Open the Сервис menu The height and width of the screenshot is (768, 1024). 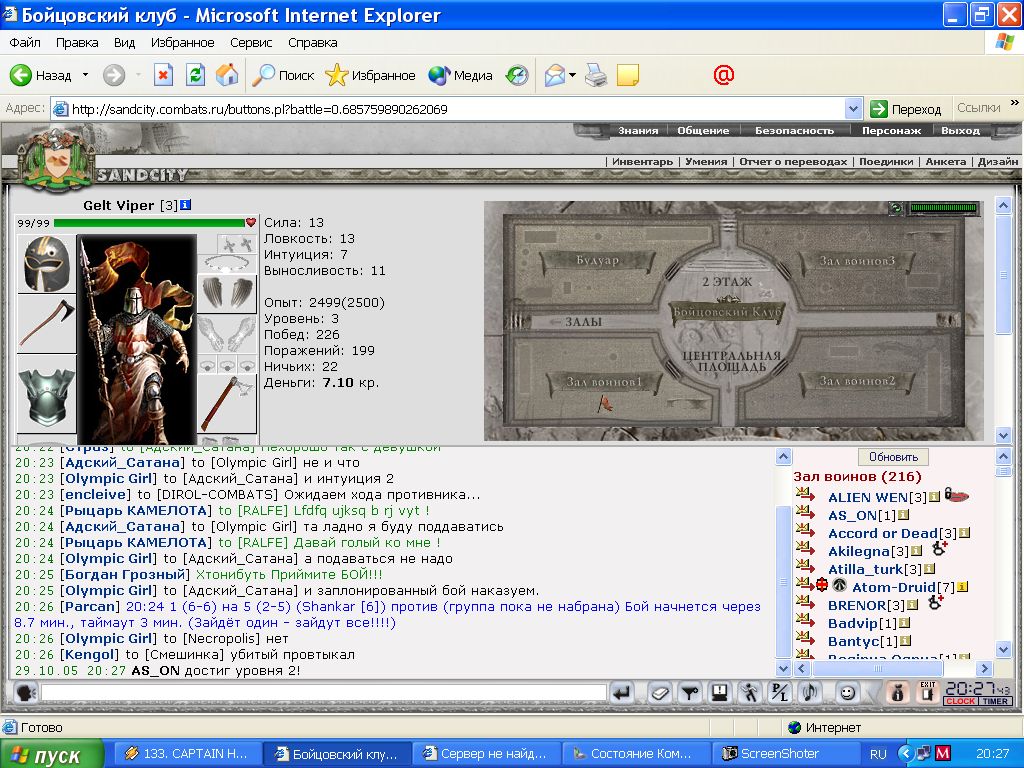tap(251, 42)
